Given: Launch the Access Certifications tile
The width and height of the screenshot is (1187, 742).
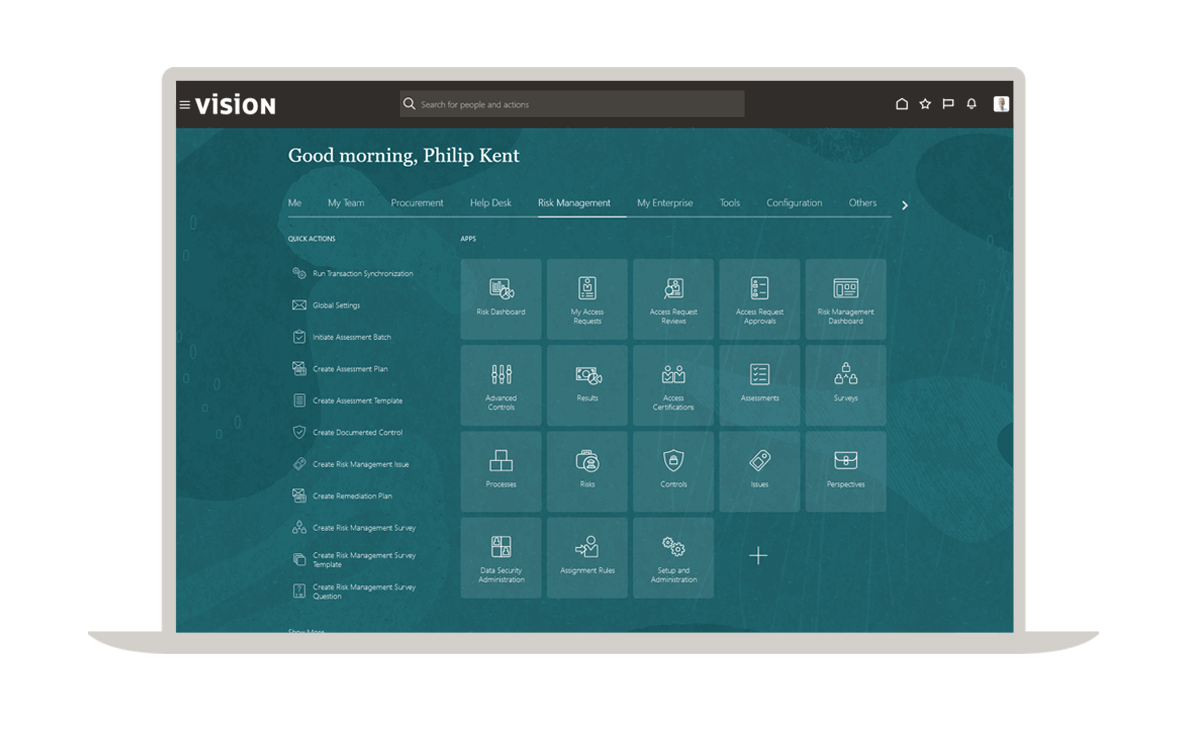Looking at the screenshot, I should pyautogui.click(x=673, y=385).
